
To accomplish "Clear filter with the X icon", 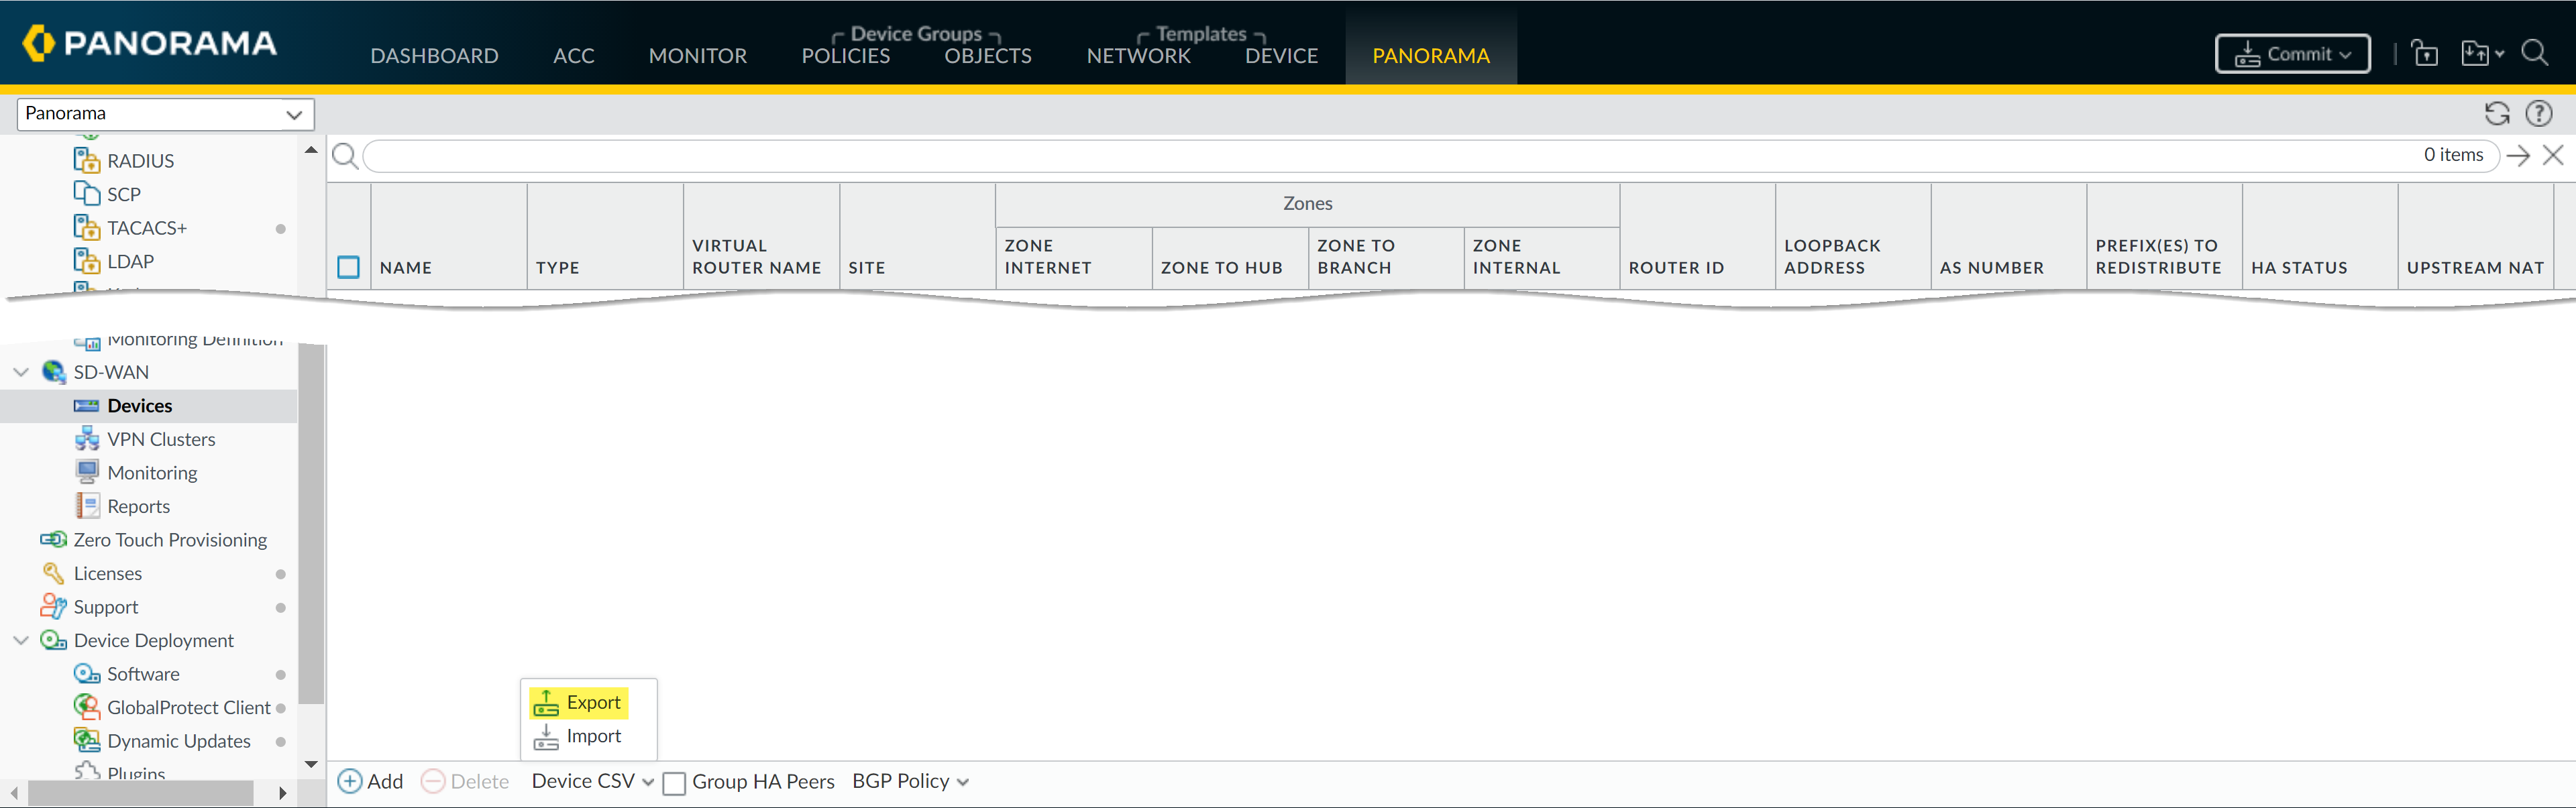I will pos(2553,155).
